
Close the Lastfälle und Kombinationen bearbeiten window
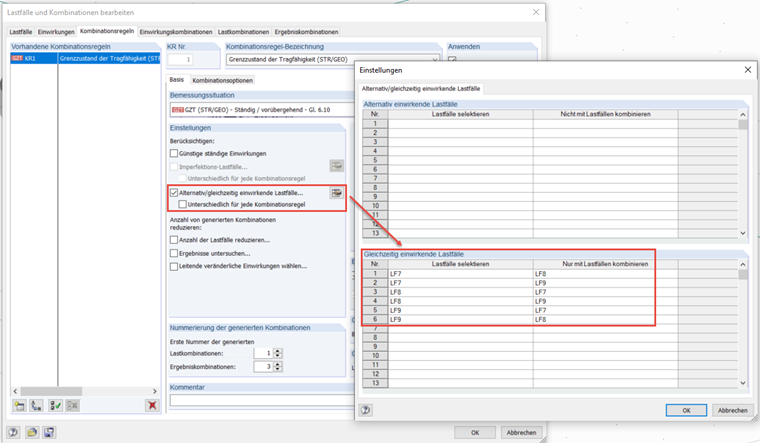[536, 12]
